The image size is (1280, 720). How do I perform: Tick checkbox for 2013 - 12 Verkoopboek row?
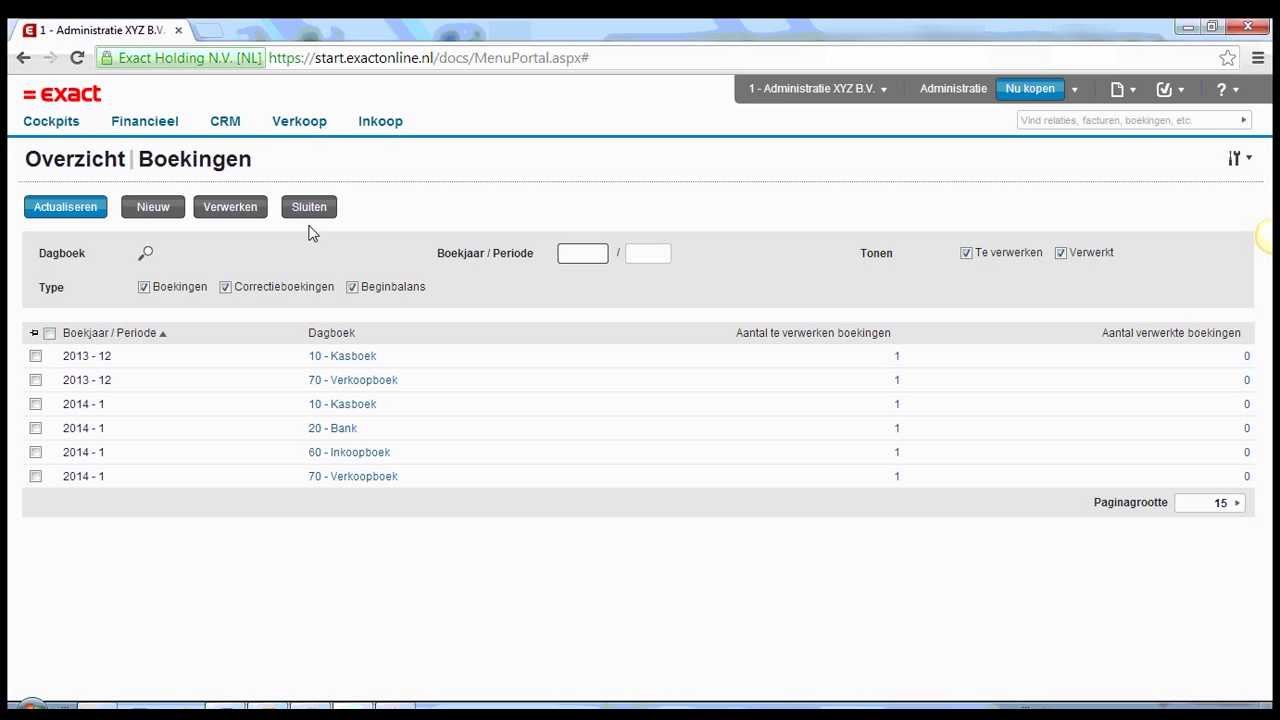coord(36,380)
